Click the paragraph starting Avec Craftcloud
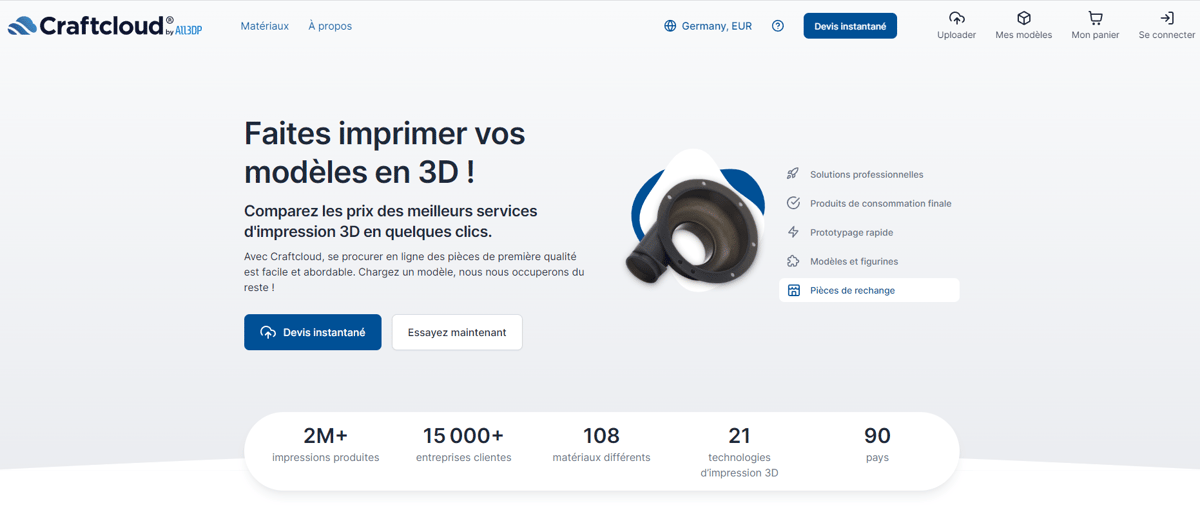This screenshot has width=1200, height=517. tap(414, 272)
